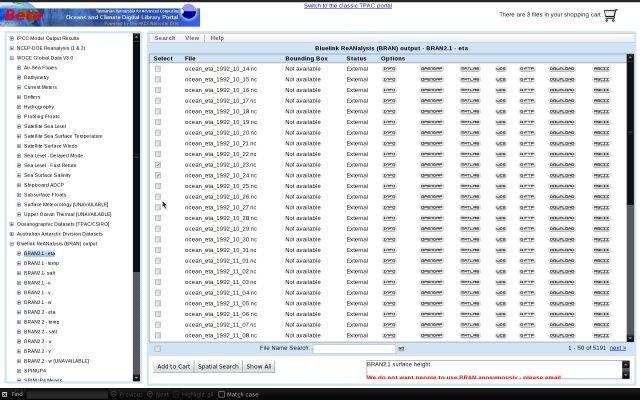Image resolution: width=640 pixels, height=400 pixels.
Task: Click the file list vertical scrollbar
Action: click(630, 198)
